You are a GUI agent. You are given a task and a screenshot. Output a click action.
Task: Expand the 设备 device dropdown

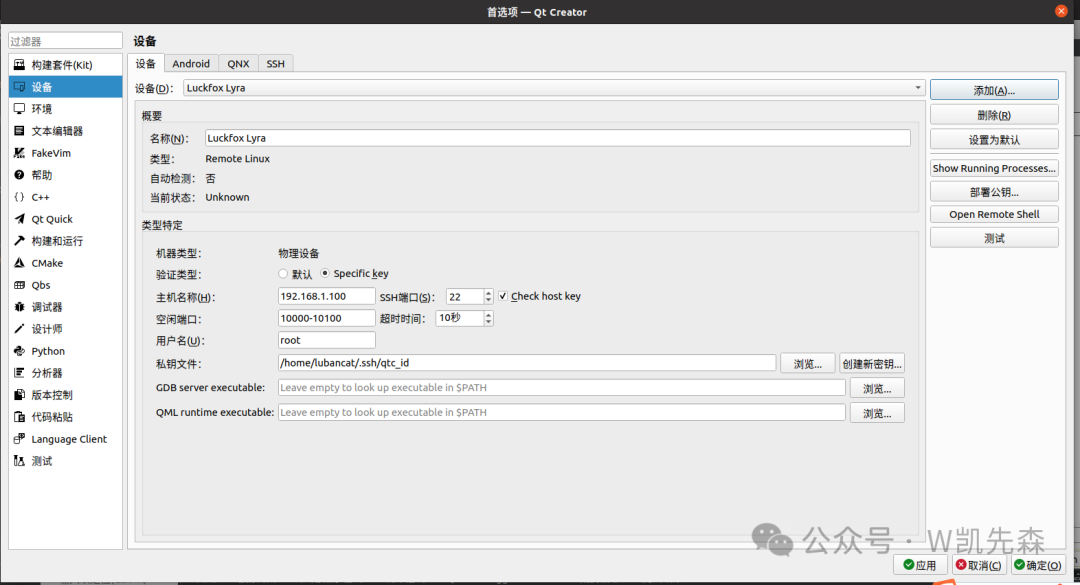553,88
